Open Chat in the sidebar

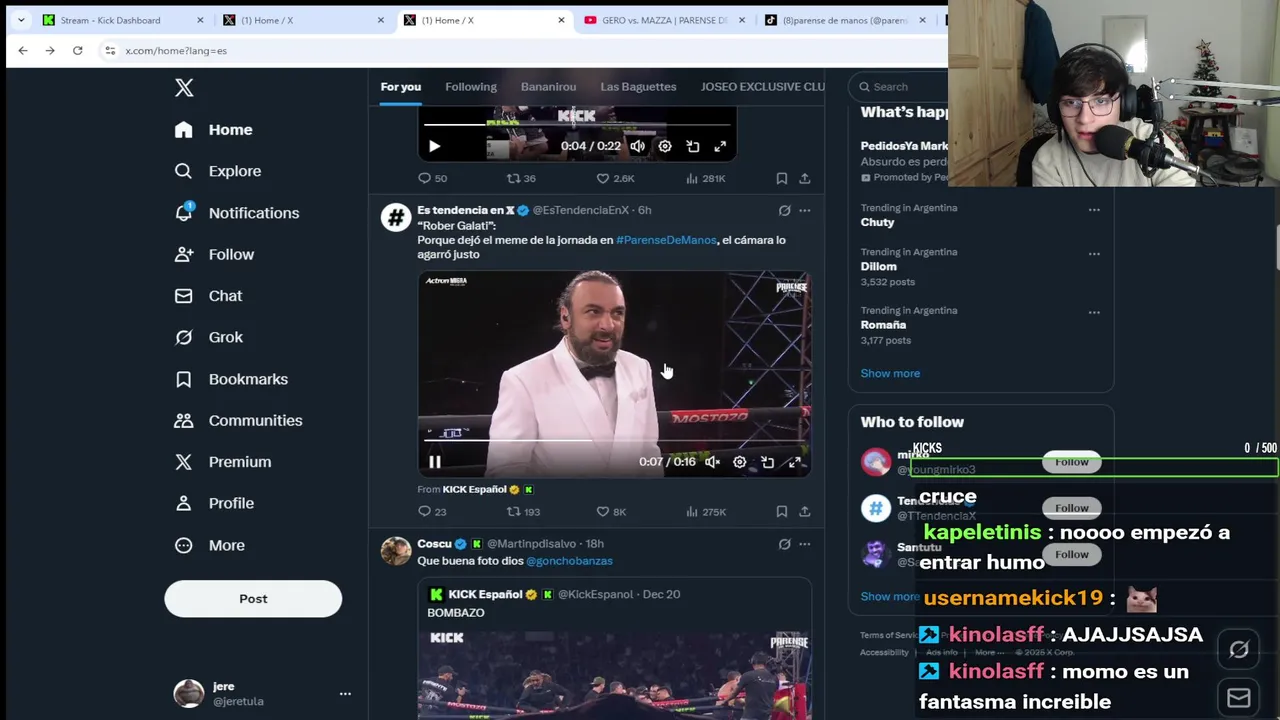tap(209, 296)
